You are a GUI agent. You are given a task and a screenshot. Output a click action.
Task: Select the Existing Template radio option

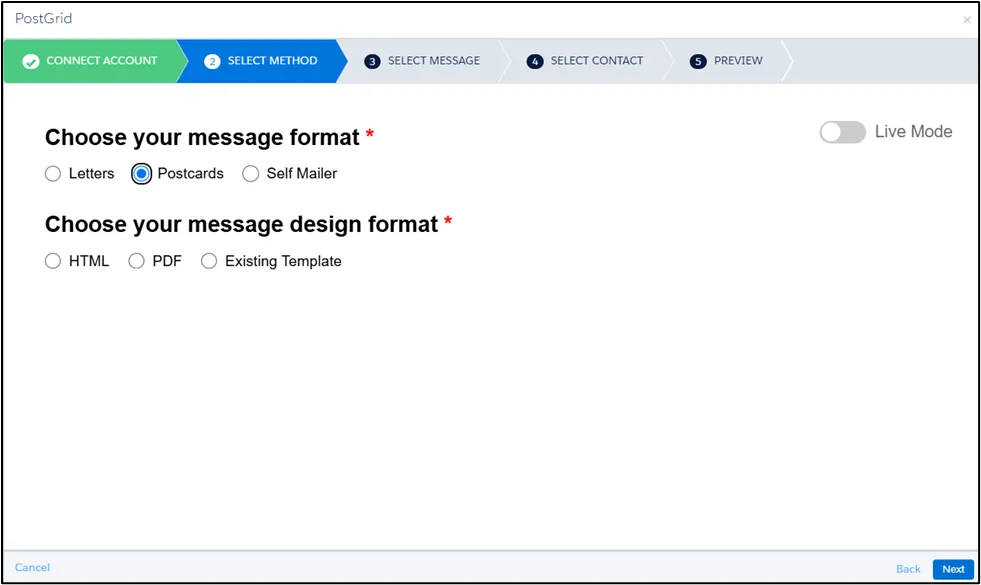209,262
